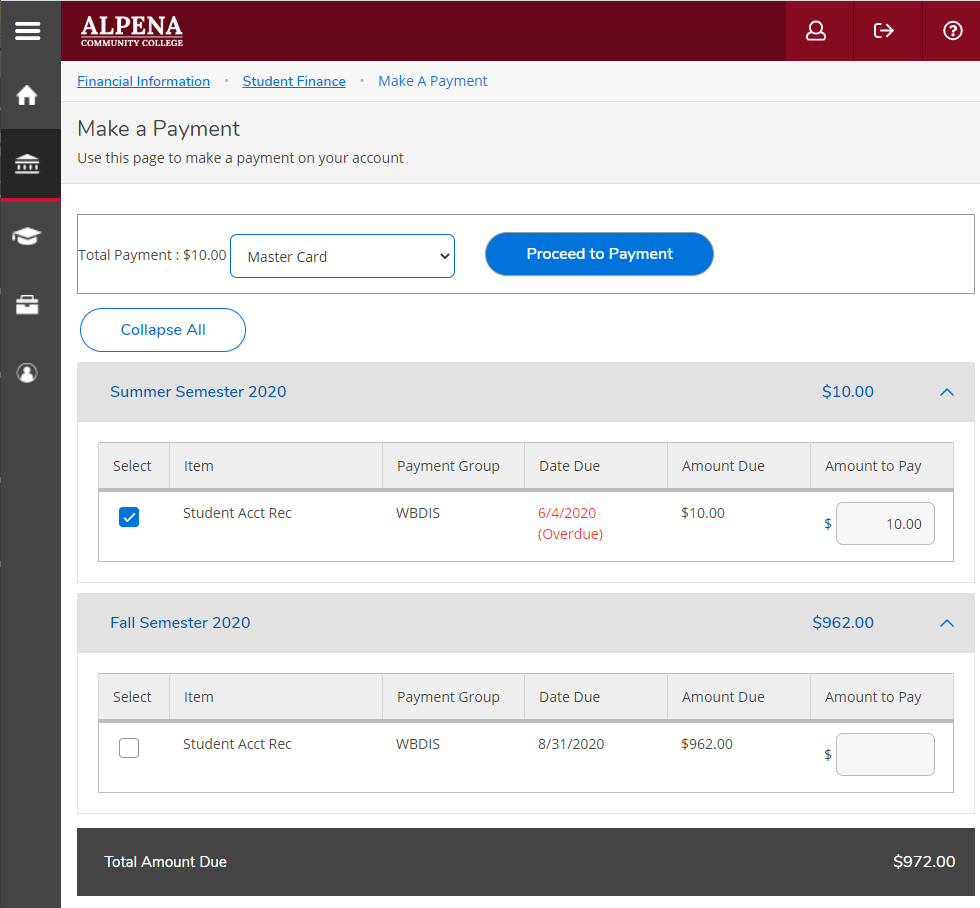Click Student Acct Rec in Fall Semester row

point(237,744)
